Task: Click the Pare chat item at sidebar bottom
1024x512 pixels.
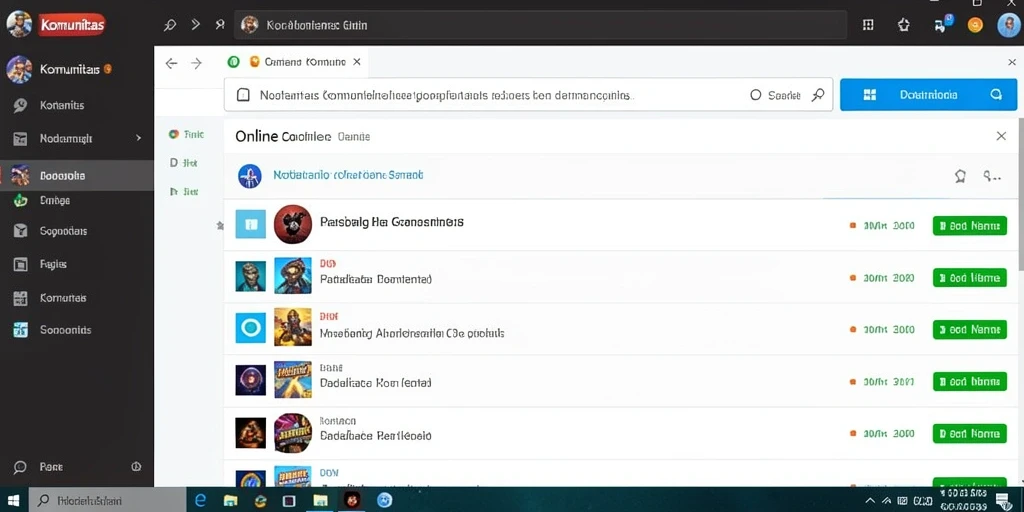Action: pyautogui.click(x=51, y=466)
